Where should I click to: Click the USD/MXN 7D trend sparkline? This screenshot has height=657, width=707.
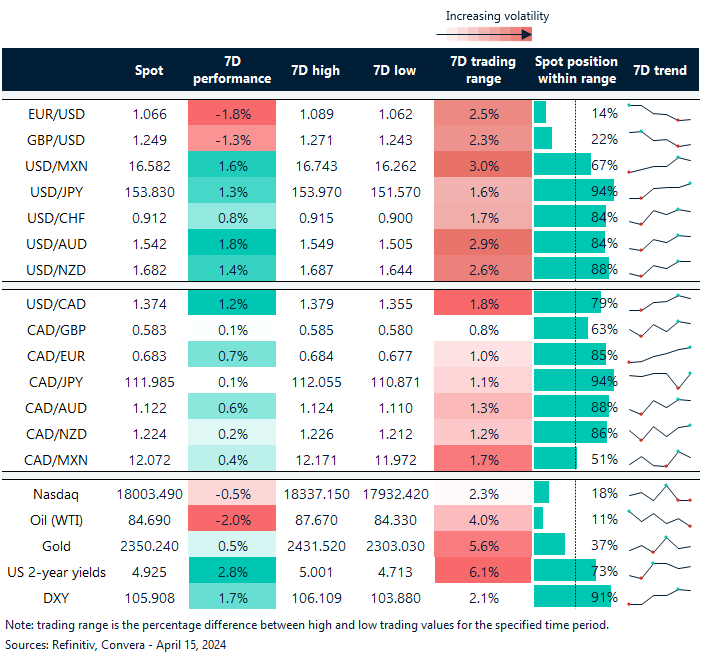pos(659,164)
